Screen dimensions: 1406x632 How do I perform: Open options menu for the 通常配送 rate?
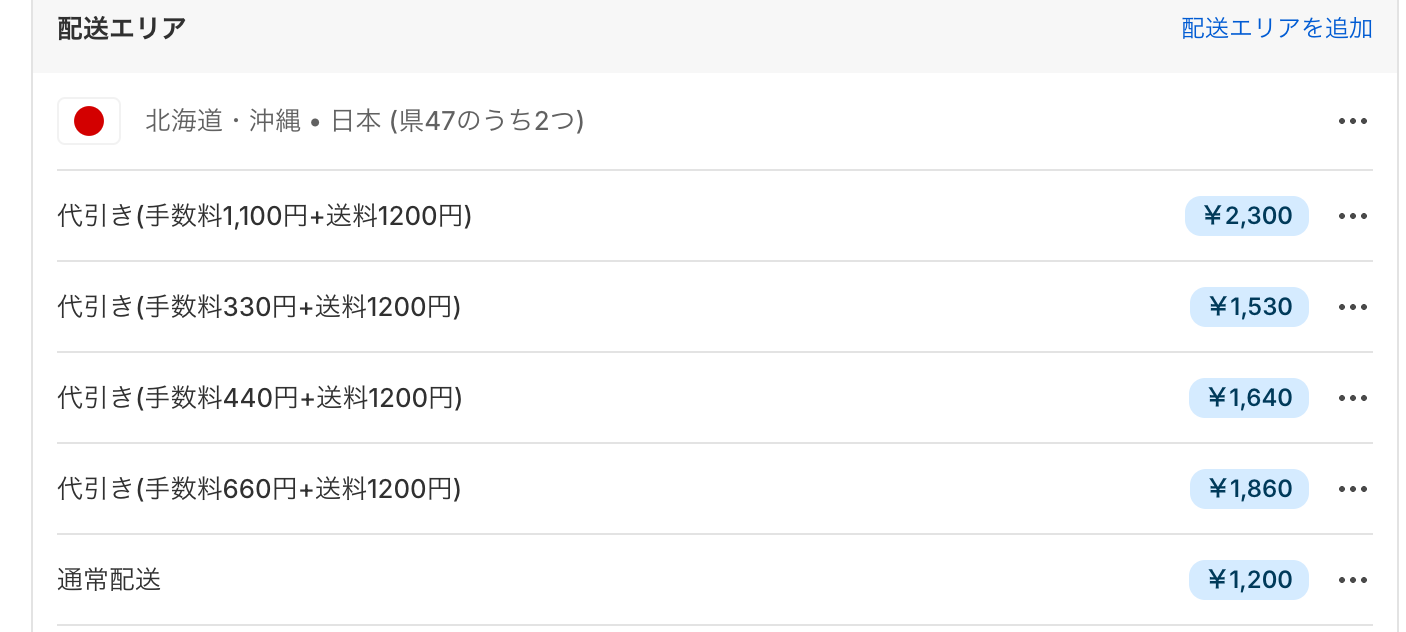[1352, 580]
